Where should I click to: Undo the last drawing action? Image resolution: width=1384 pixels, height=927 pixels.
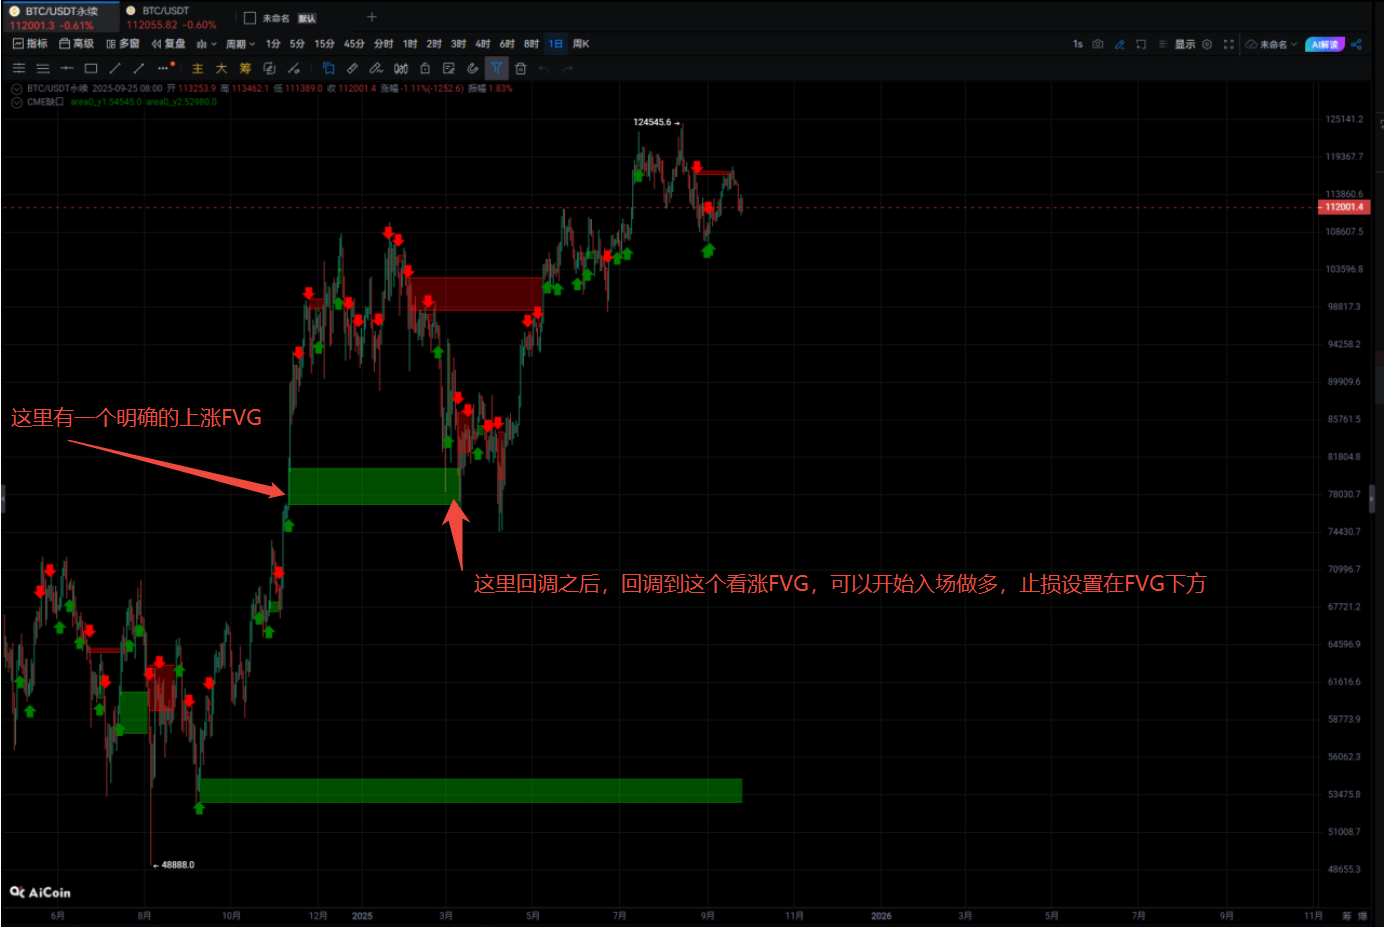(544, 69)
